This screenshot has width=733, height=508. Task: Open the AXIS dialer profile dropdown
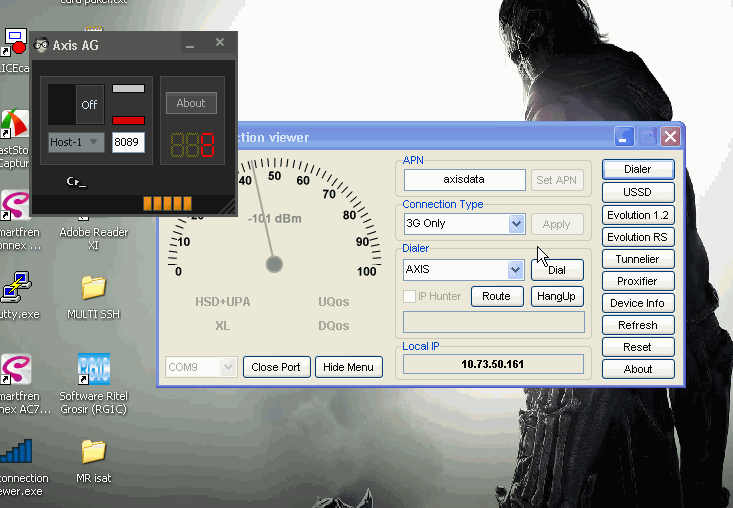[x=515, y=270]
